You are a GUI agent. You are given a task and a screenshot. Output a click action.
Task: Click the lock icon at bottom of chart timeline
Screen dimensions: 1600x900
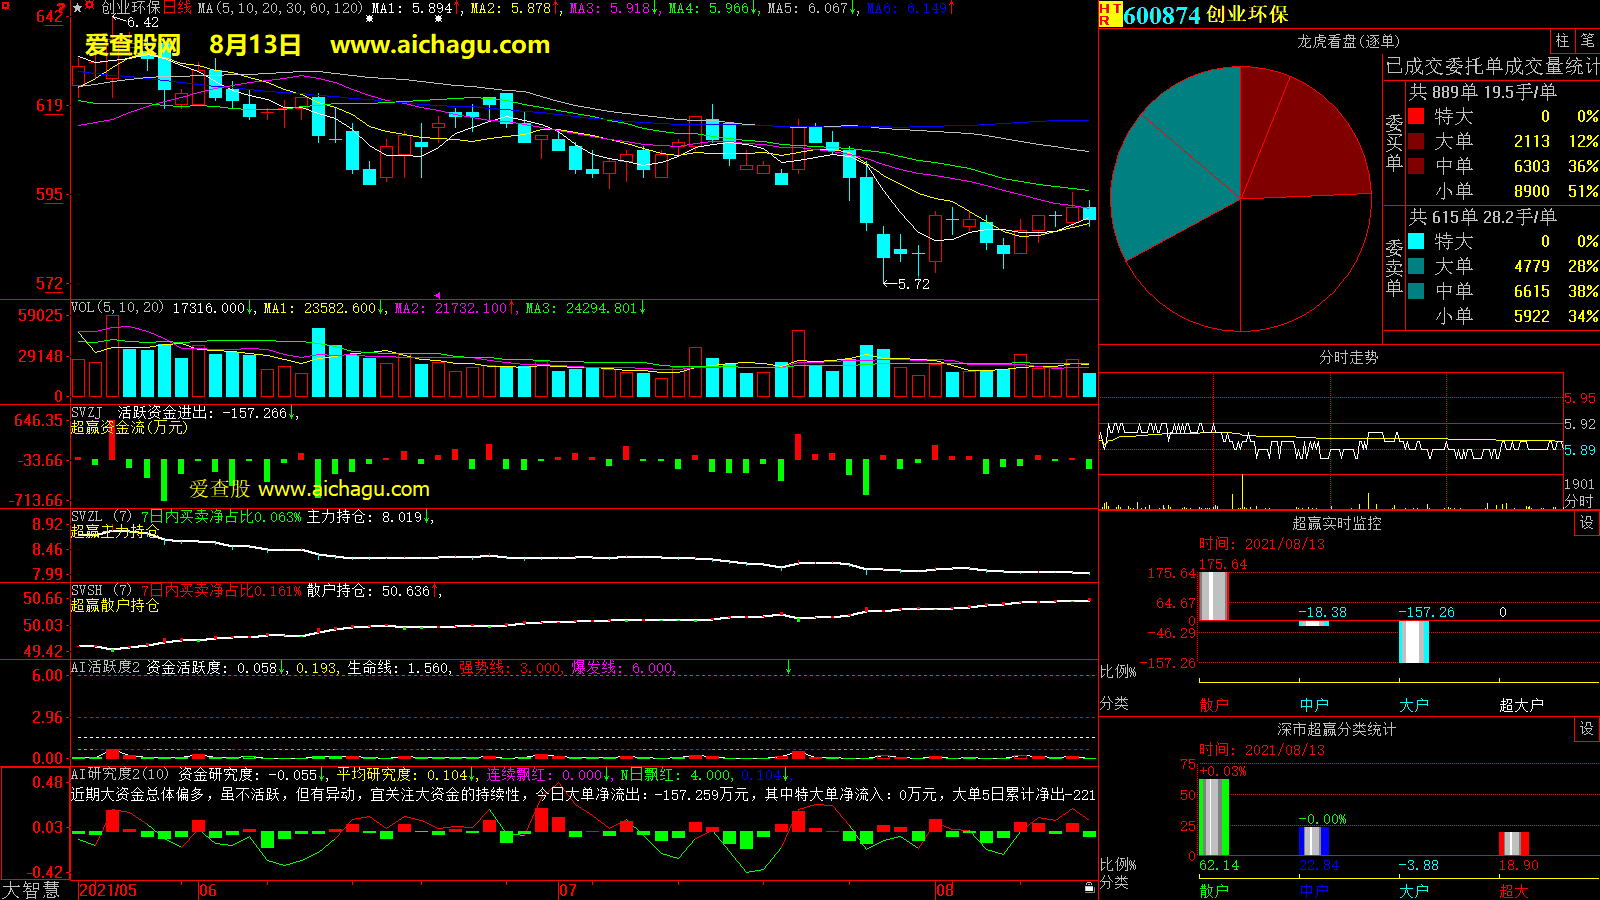1089,888
